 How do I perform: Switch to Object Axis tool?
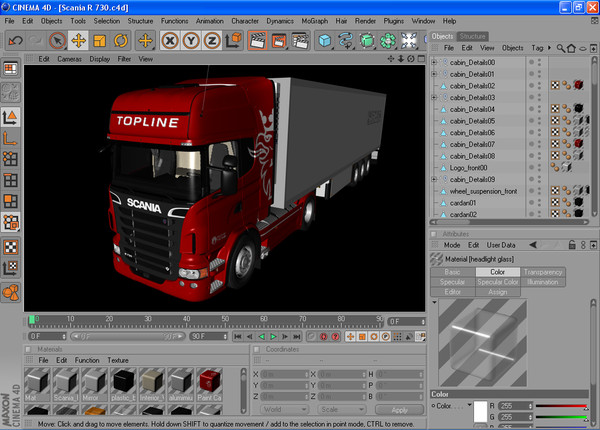pos(11,137)
